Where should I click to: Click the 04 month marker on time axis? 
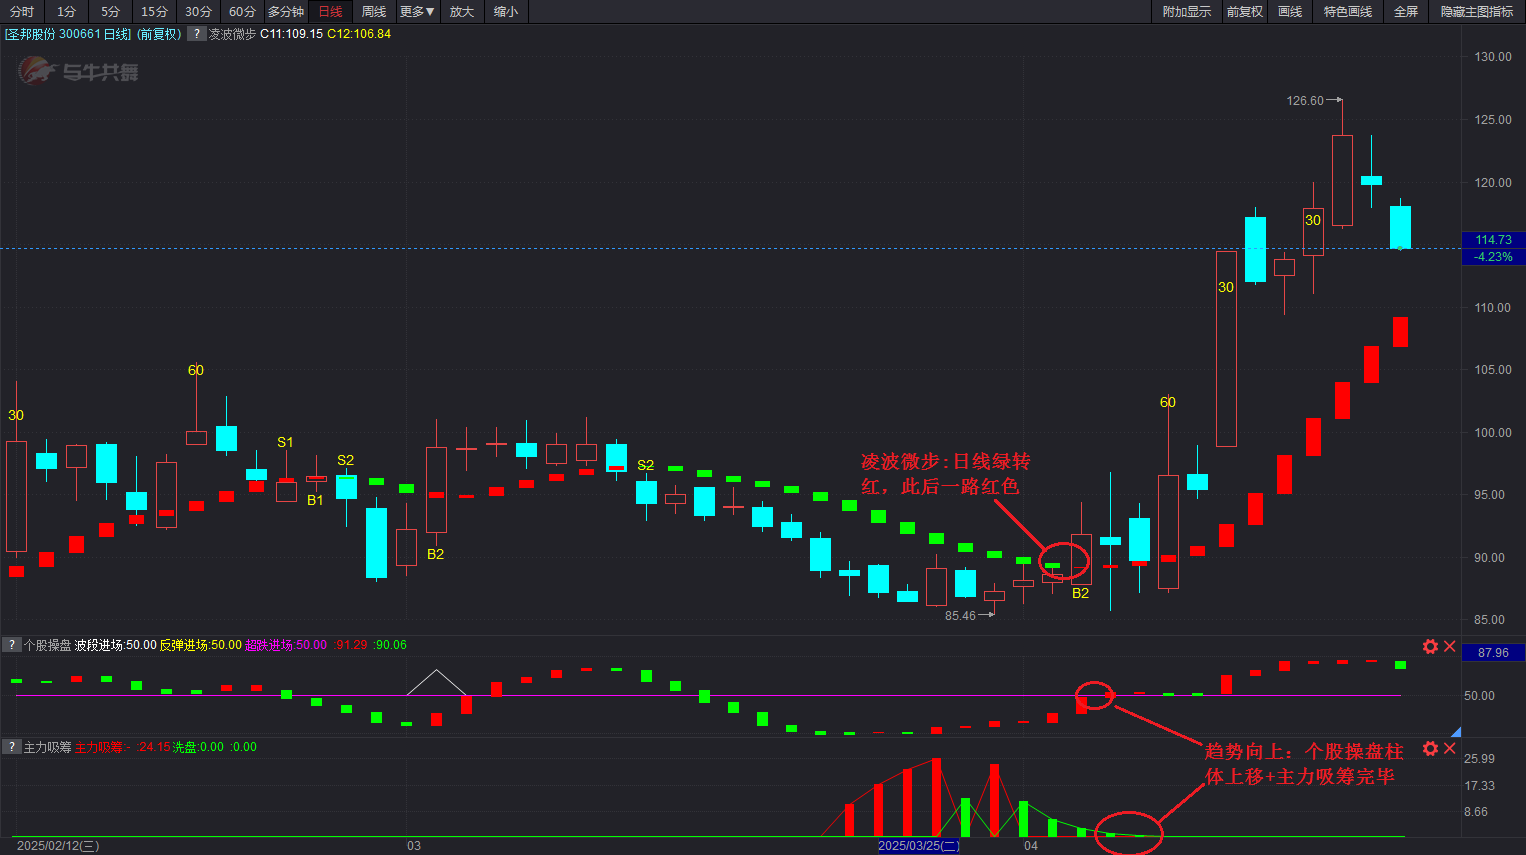[x=1031, y=846]
